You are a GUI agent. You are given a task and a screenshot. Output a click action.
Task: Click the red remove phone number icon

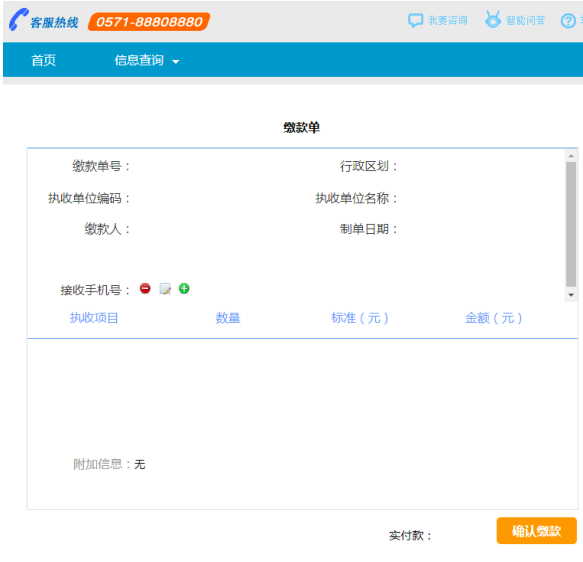145,288
